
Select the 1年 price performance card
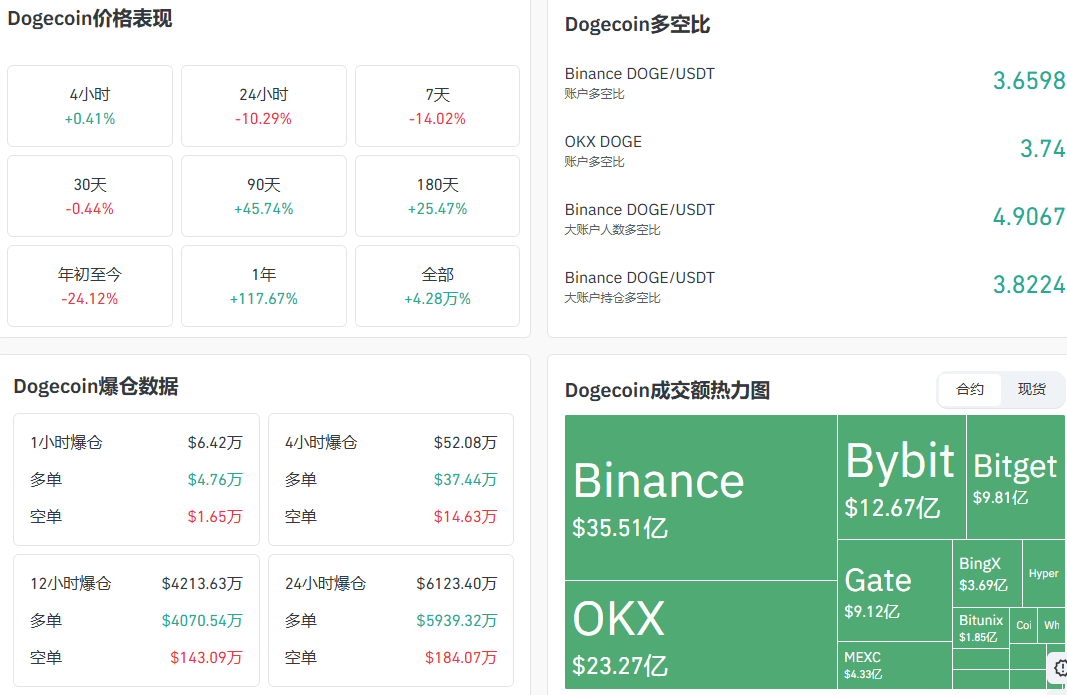click(264, 286)
